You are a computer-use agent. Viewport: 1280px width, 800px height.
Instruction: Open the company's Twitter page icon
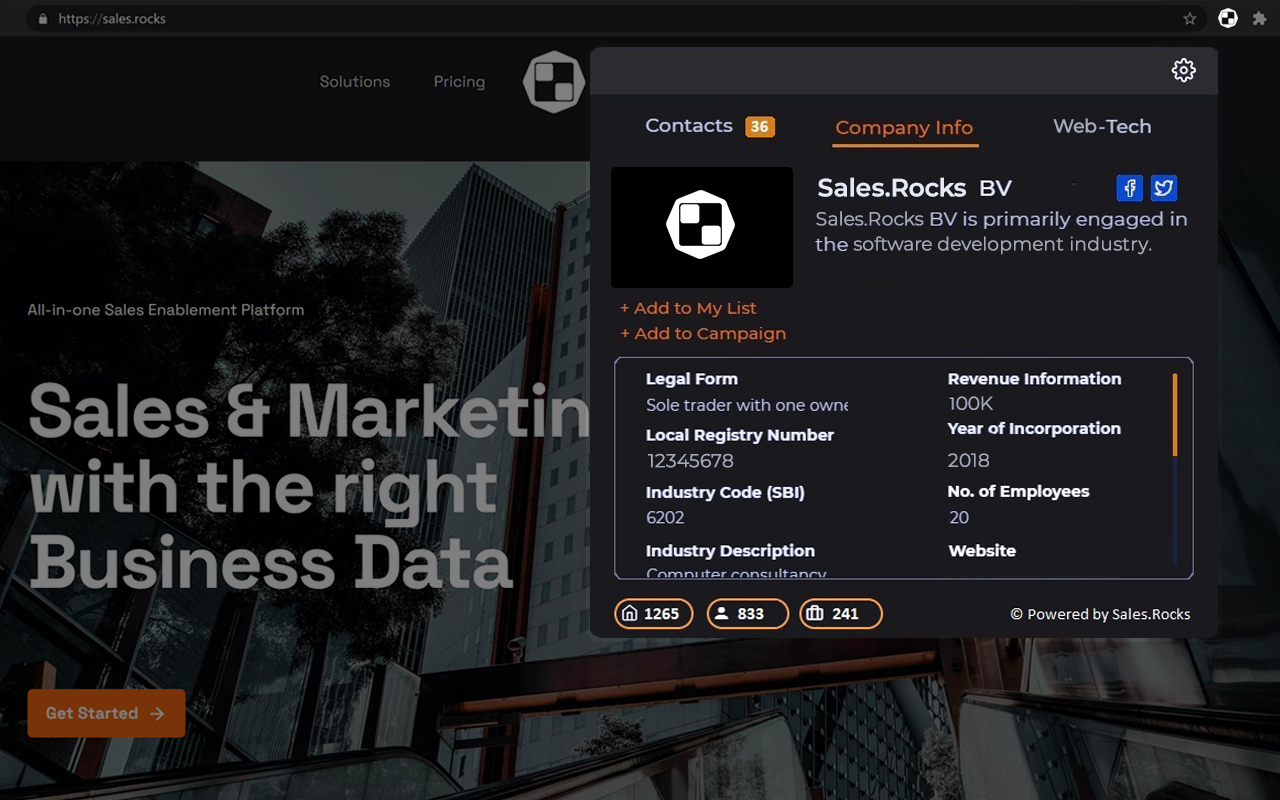(x=1163, y=188)
